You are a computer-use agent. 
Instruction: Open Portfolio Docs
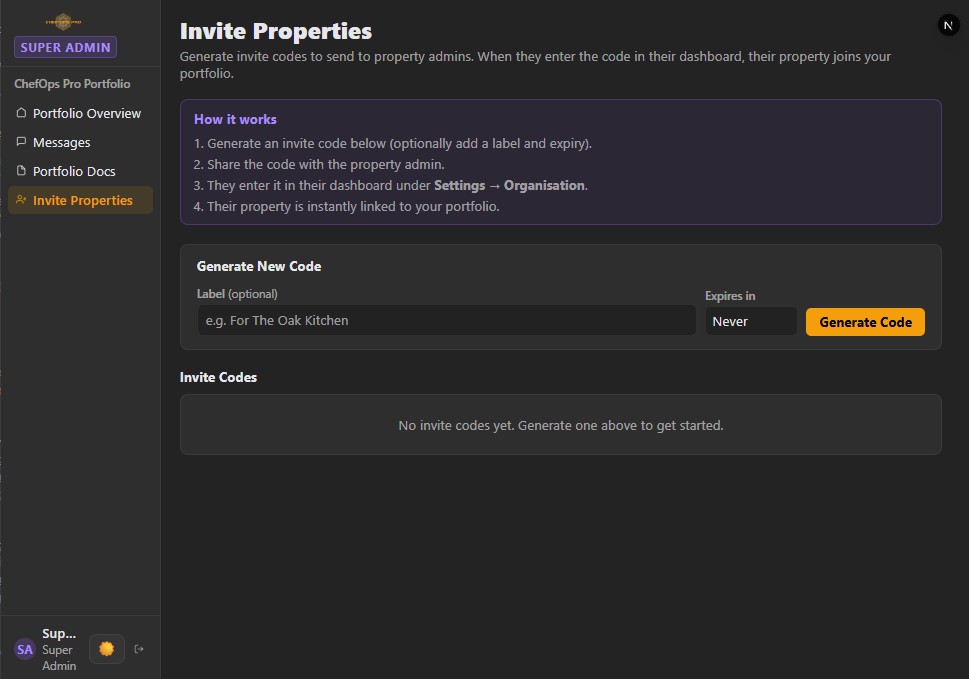(x=80, y=171)
